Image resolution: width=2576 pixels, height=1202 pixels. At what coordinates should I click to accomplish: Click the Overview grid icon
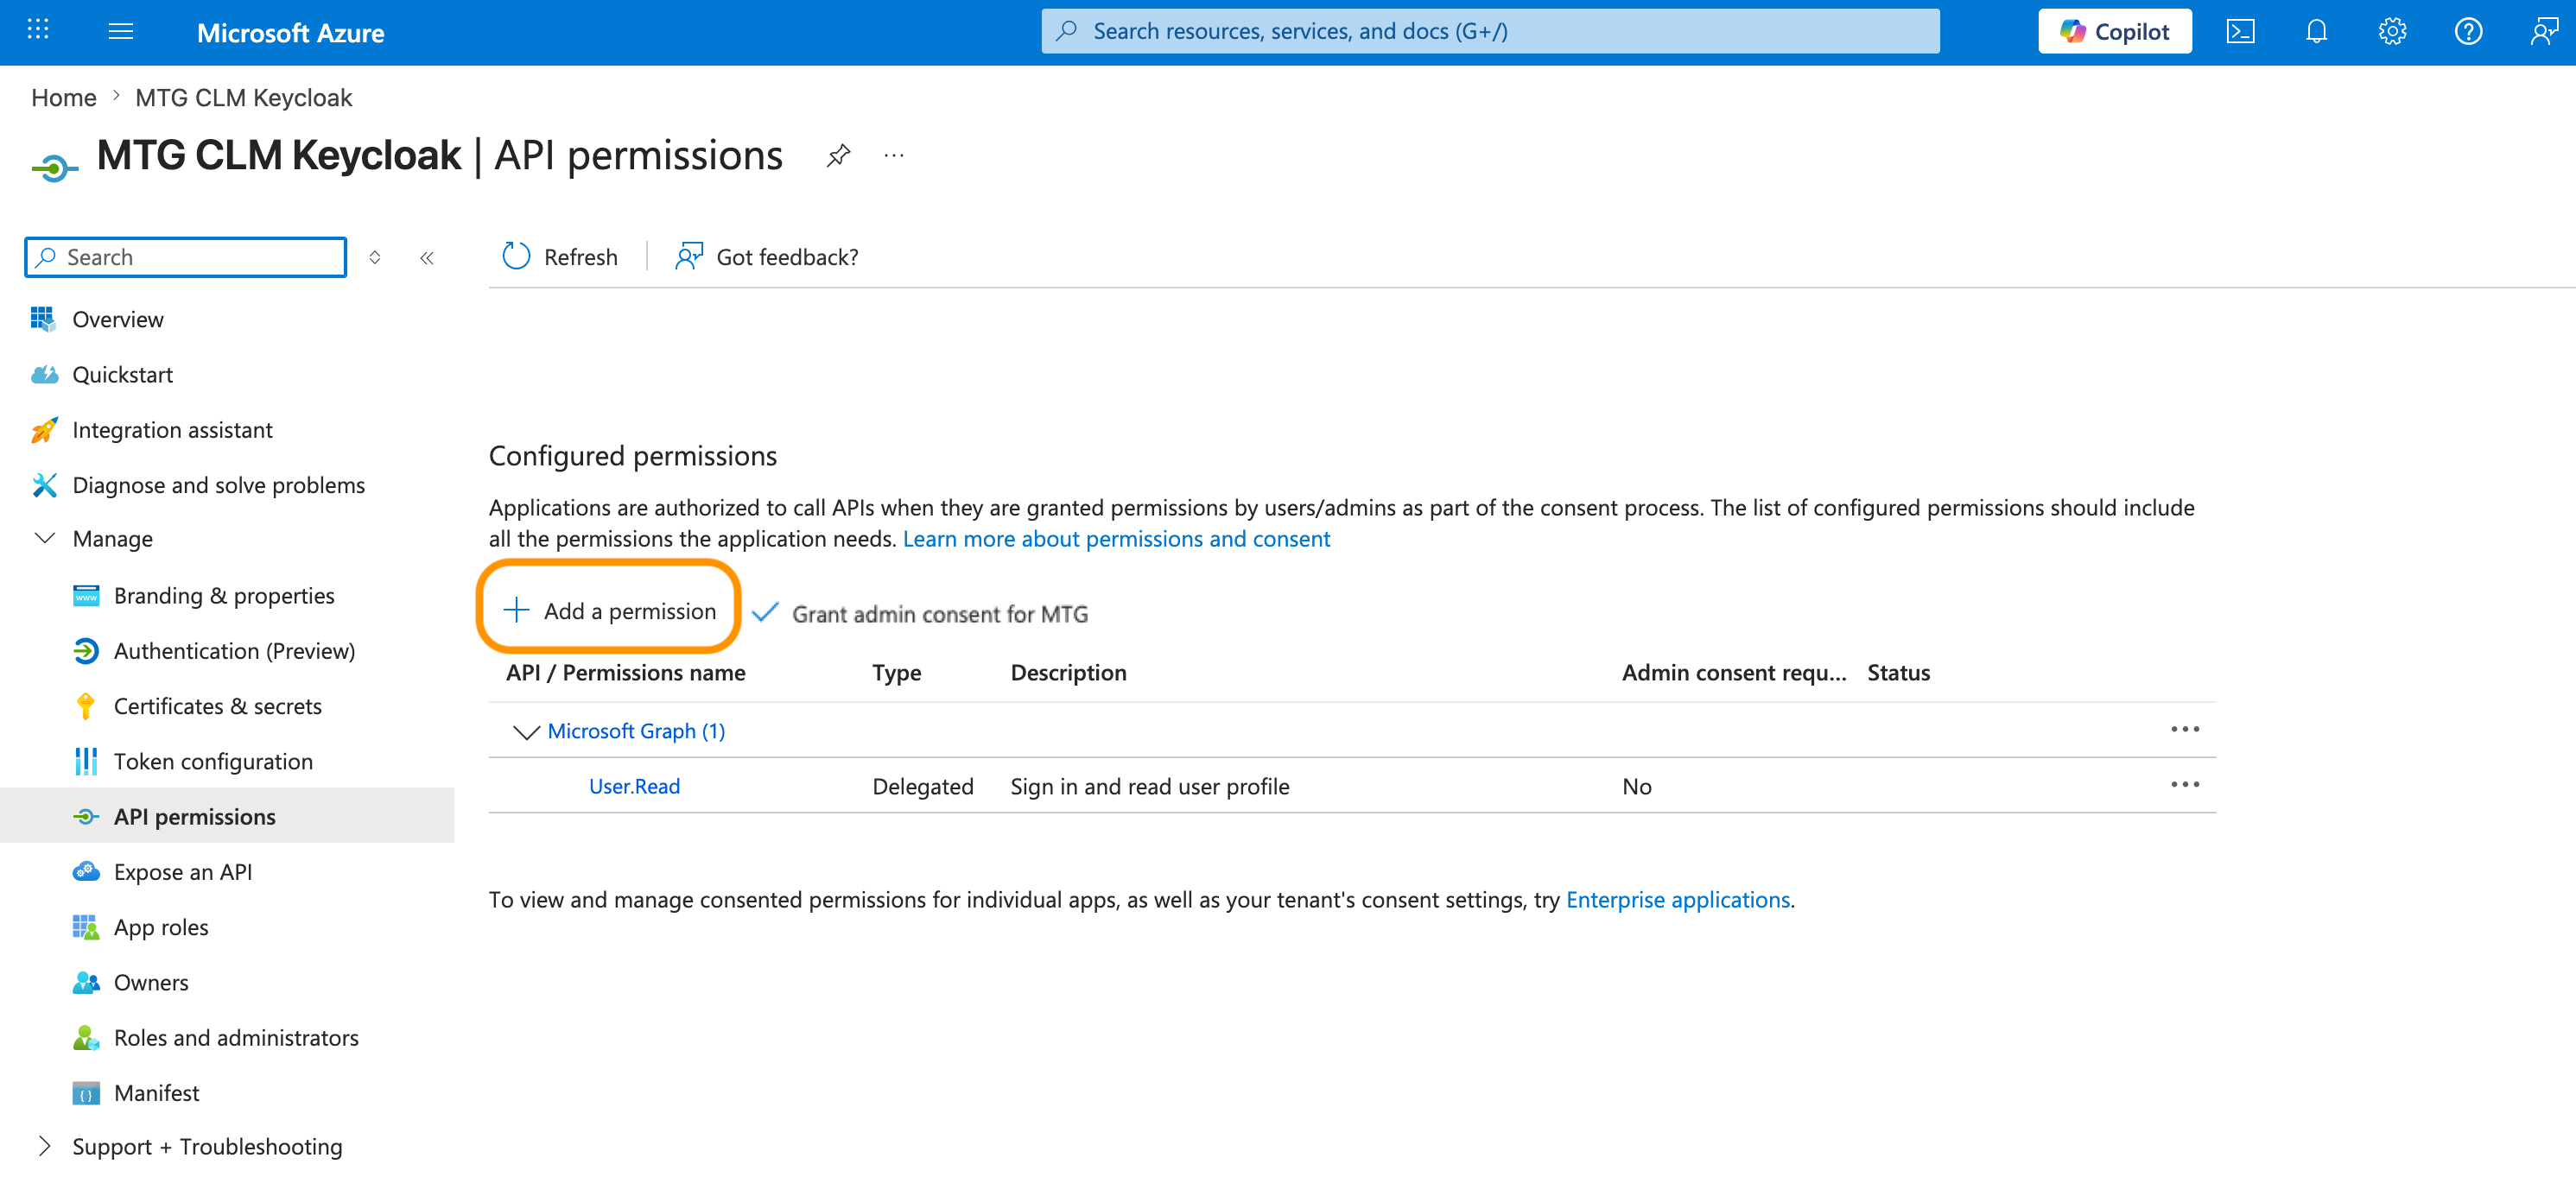coord(43,319)
